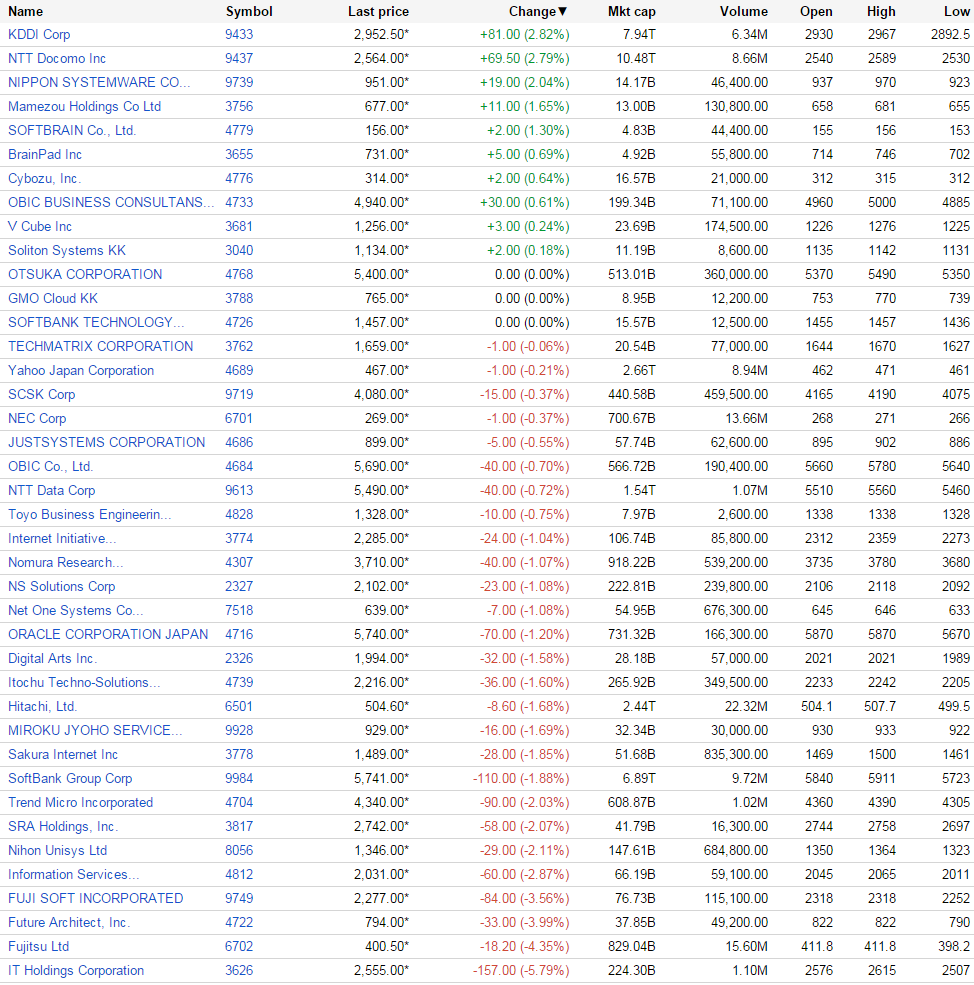The height and width of the screenshot is (985, 974).
Task: Sort by the High column header
Action: tap(881, 11)
